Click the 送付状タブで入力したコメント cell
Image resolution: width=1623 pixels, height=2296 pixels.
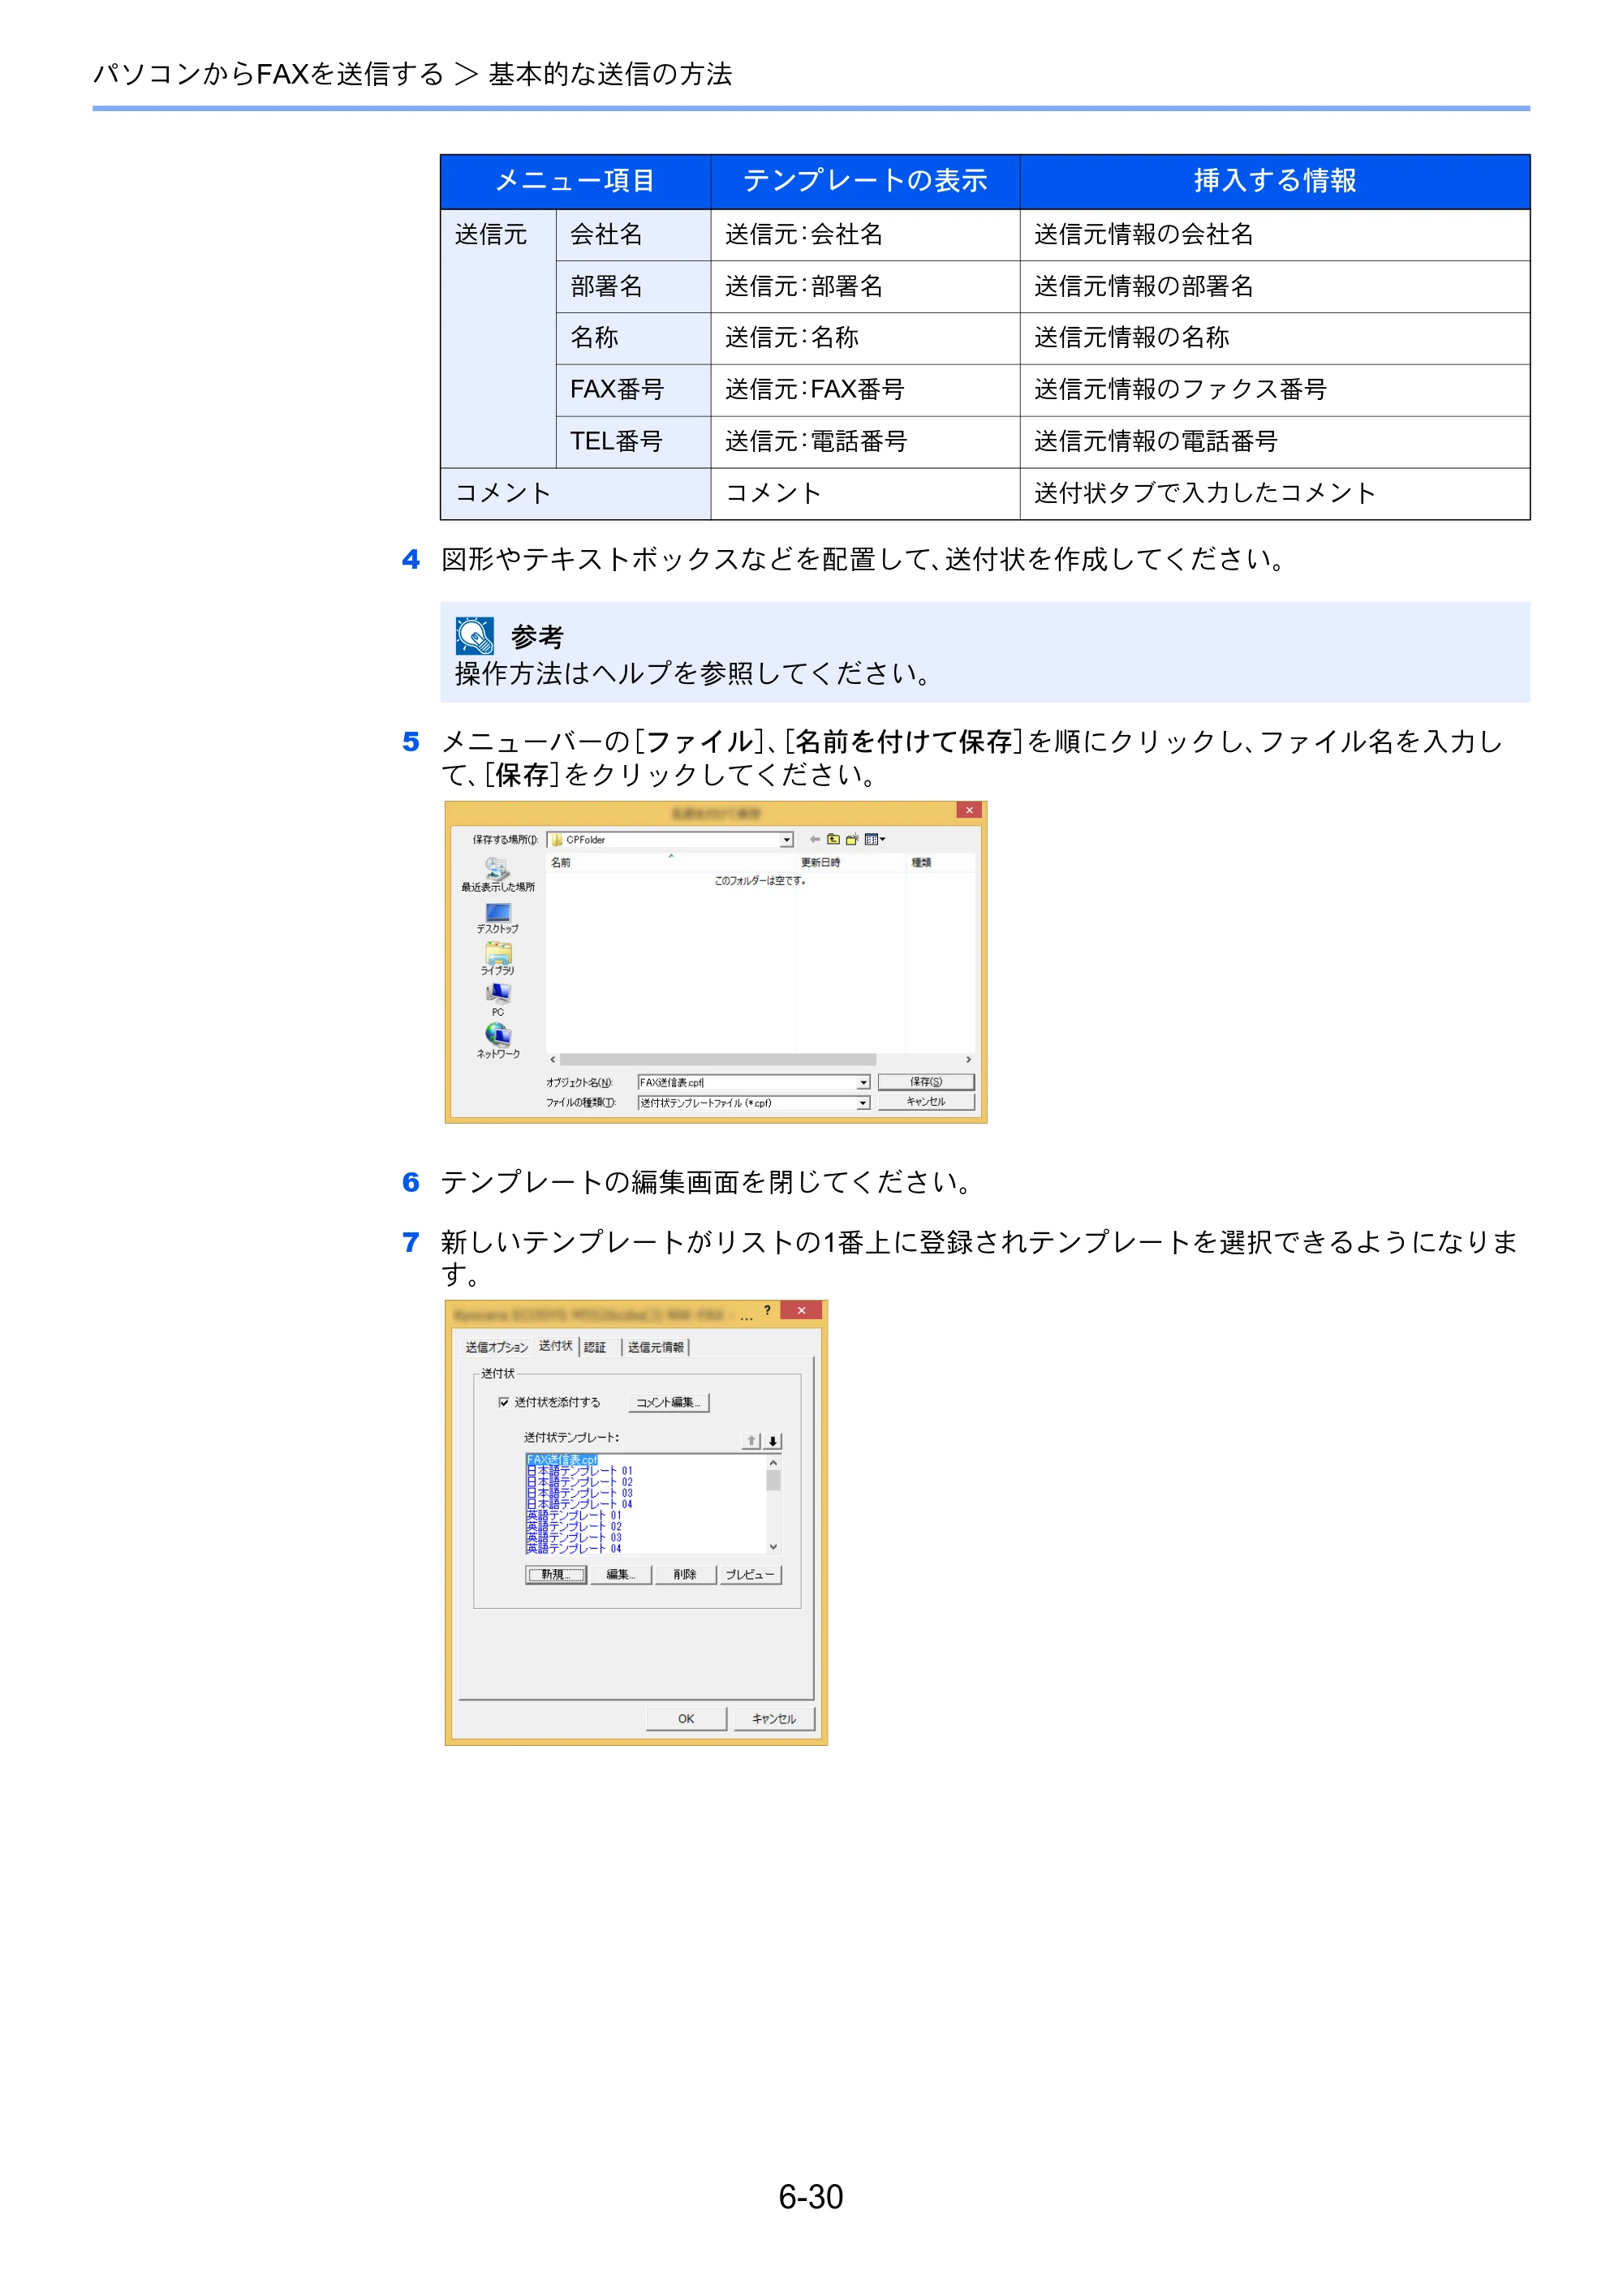1275,494
